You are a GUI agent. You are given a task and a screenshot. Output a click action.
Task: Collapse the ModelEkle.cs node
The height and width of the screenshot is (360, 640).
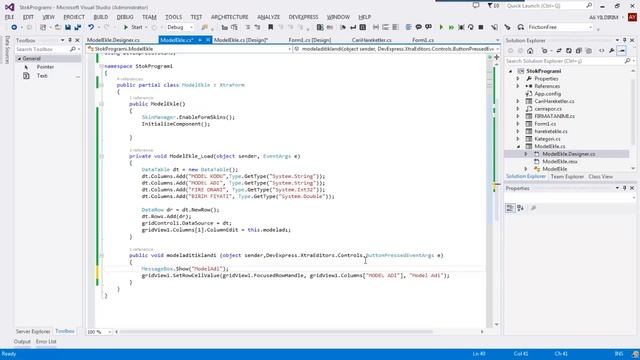tap(518, 146)
